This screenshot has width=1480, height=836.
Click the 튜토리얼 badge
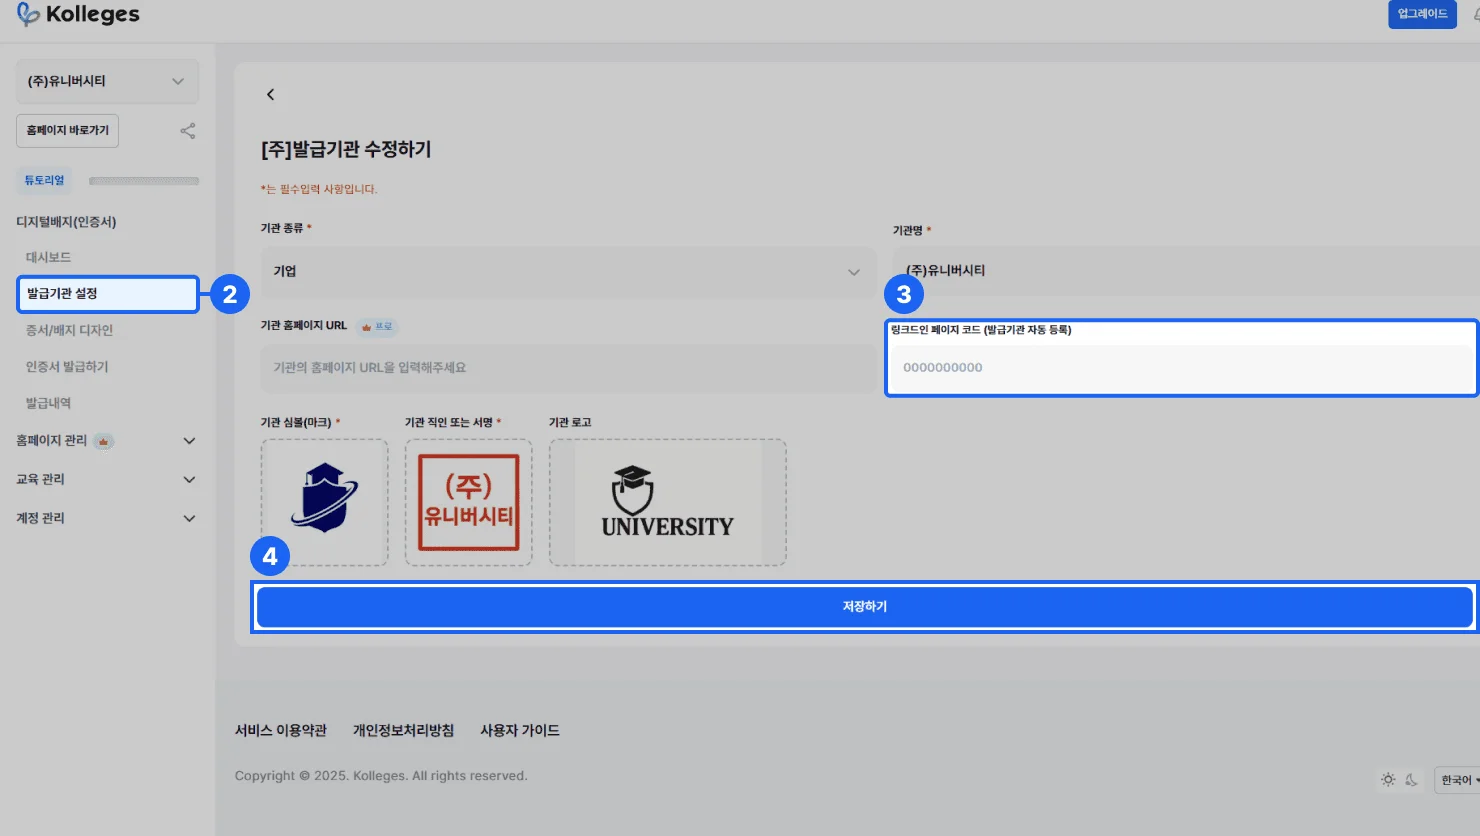click(x=44, y=180)
